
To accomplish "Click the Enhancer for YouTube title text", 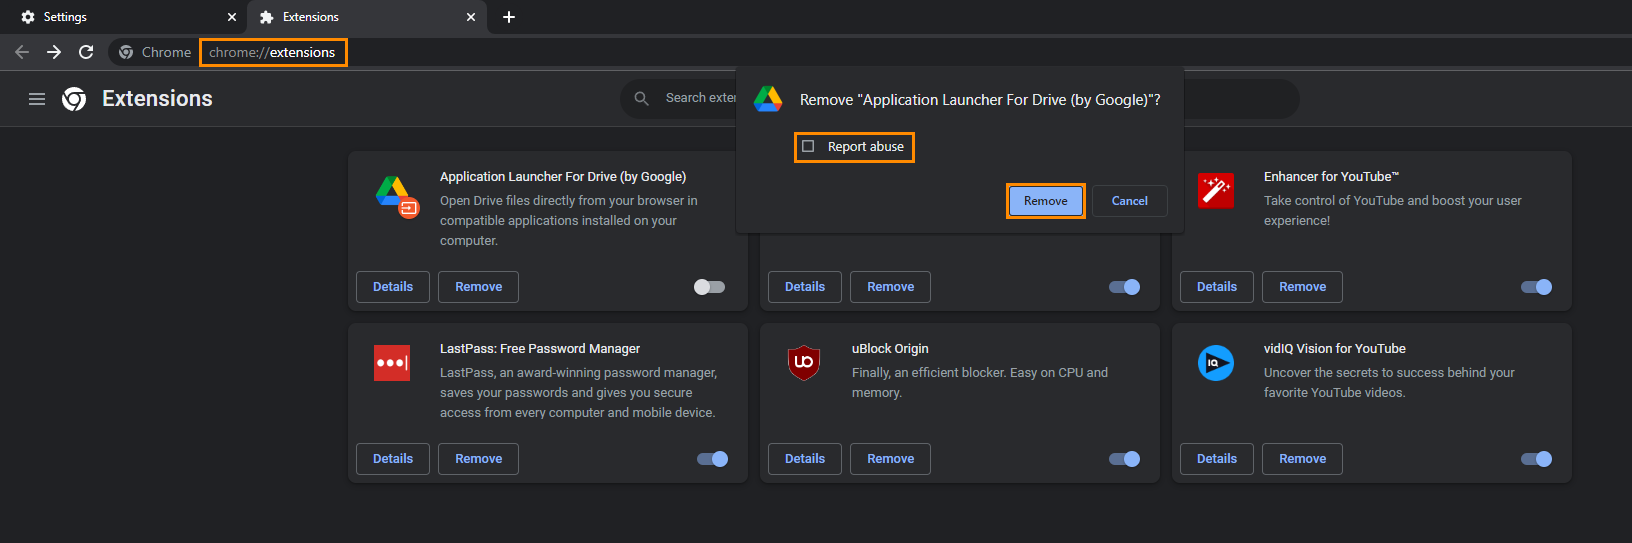I will pos(1331,177).
